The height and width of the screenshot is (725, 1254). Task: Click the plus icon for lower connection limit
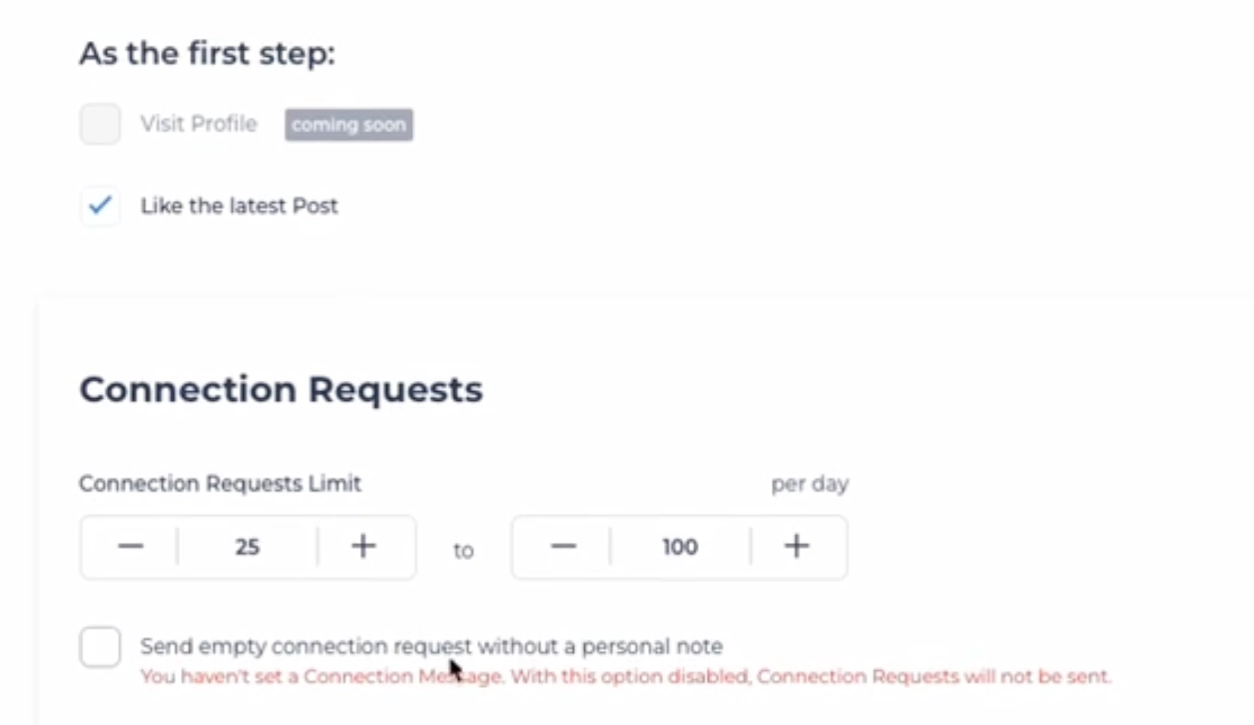click(x=363, y=547)
